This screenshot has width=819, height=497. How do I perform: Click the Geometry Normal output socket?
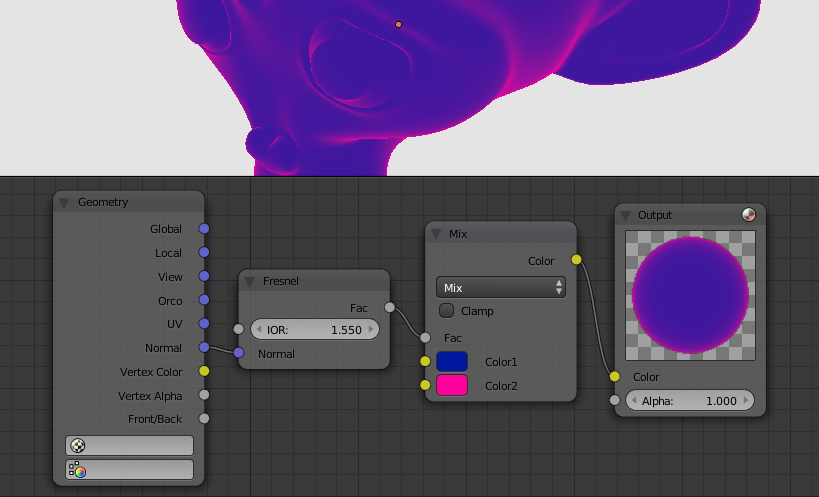point(204,347)
